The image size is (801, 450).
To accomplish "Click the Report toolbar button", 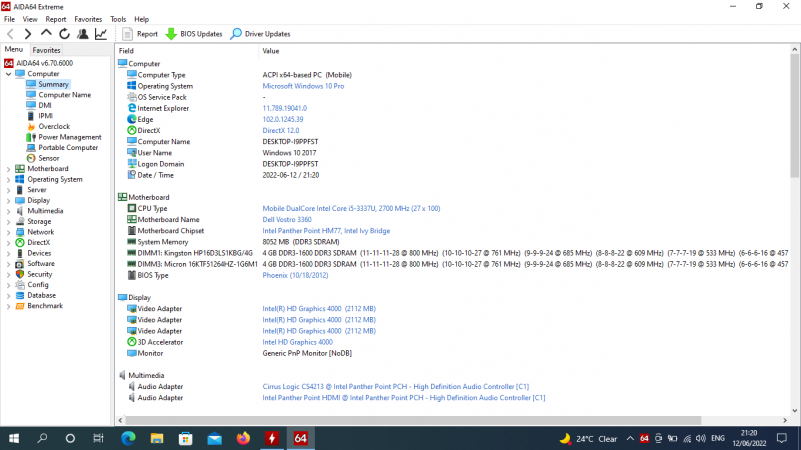I will pos(140,34).
